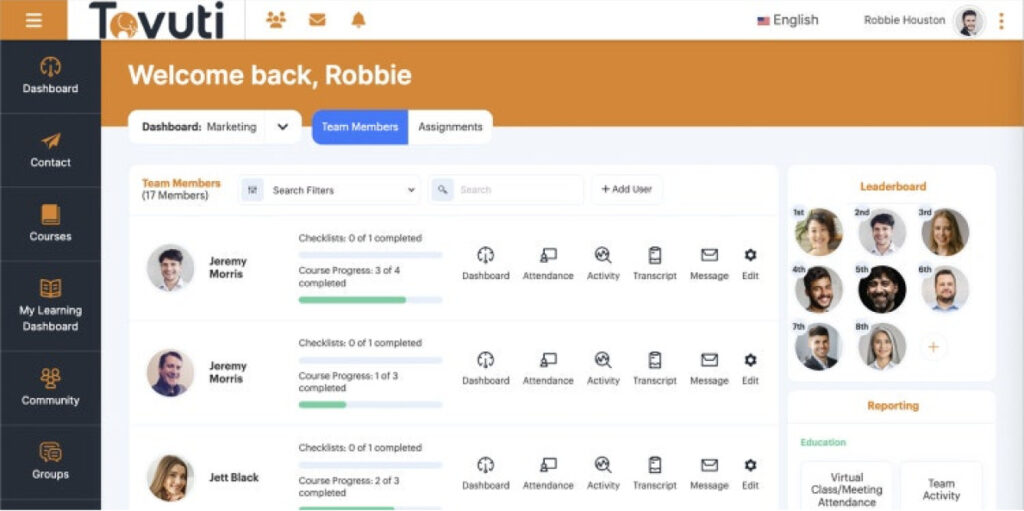
Task: Edit Jett Black's settings
Action: (750, 474)
